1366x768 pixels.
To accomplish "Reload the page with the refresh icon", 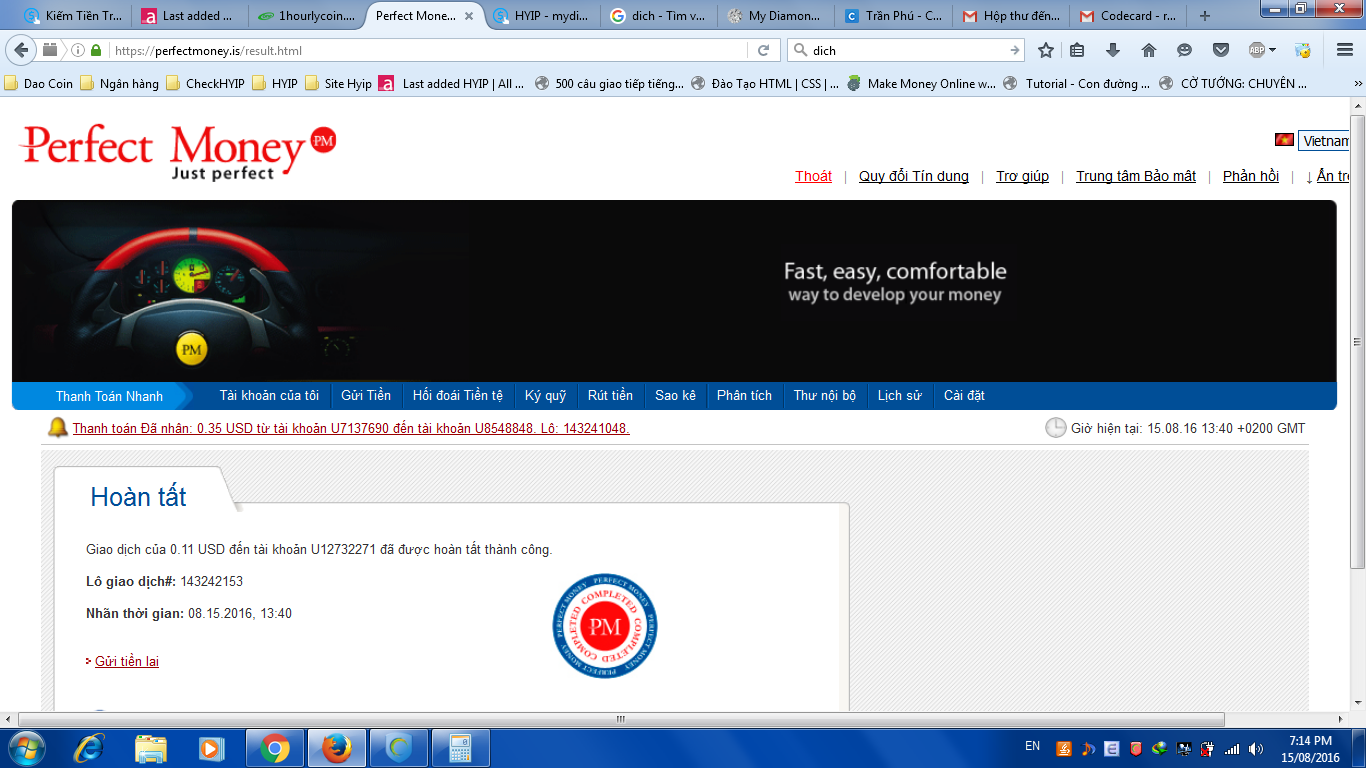I will (763, 50).
